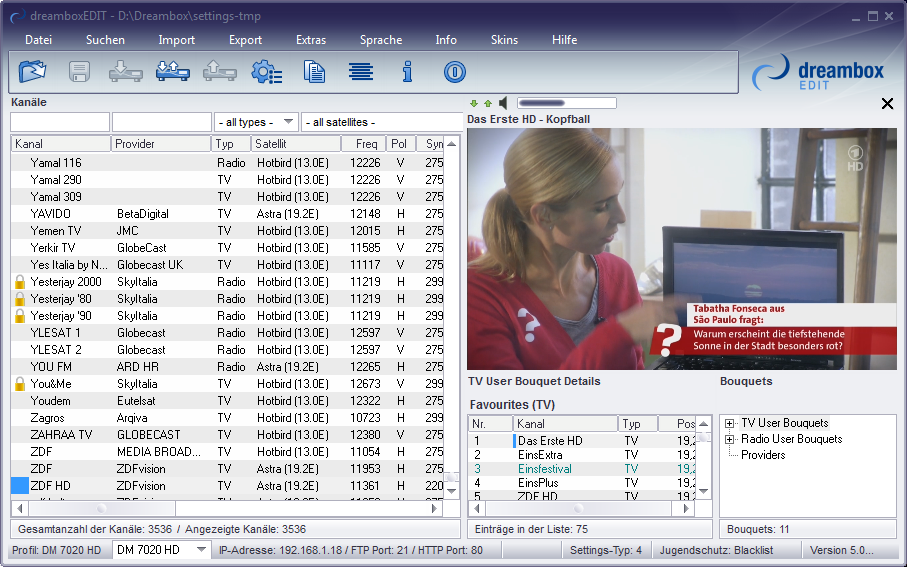
Task: Sort channel list by Provider column header
Action: (161, 143)
